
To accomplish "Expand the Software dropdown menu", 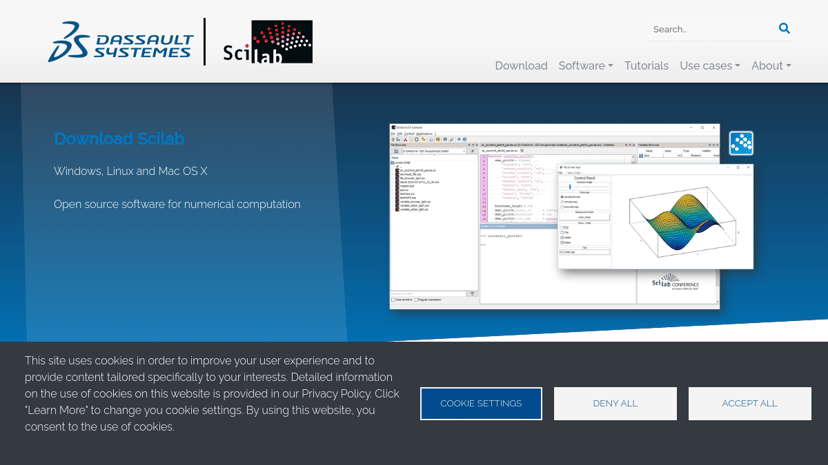I will (x=586, y=65).
